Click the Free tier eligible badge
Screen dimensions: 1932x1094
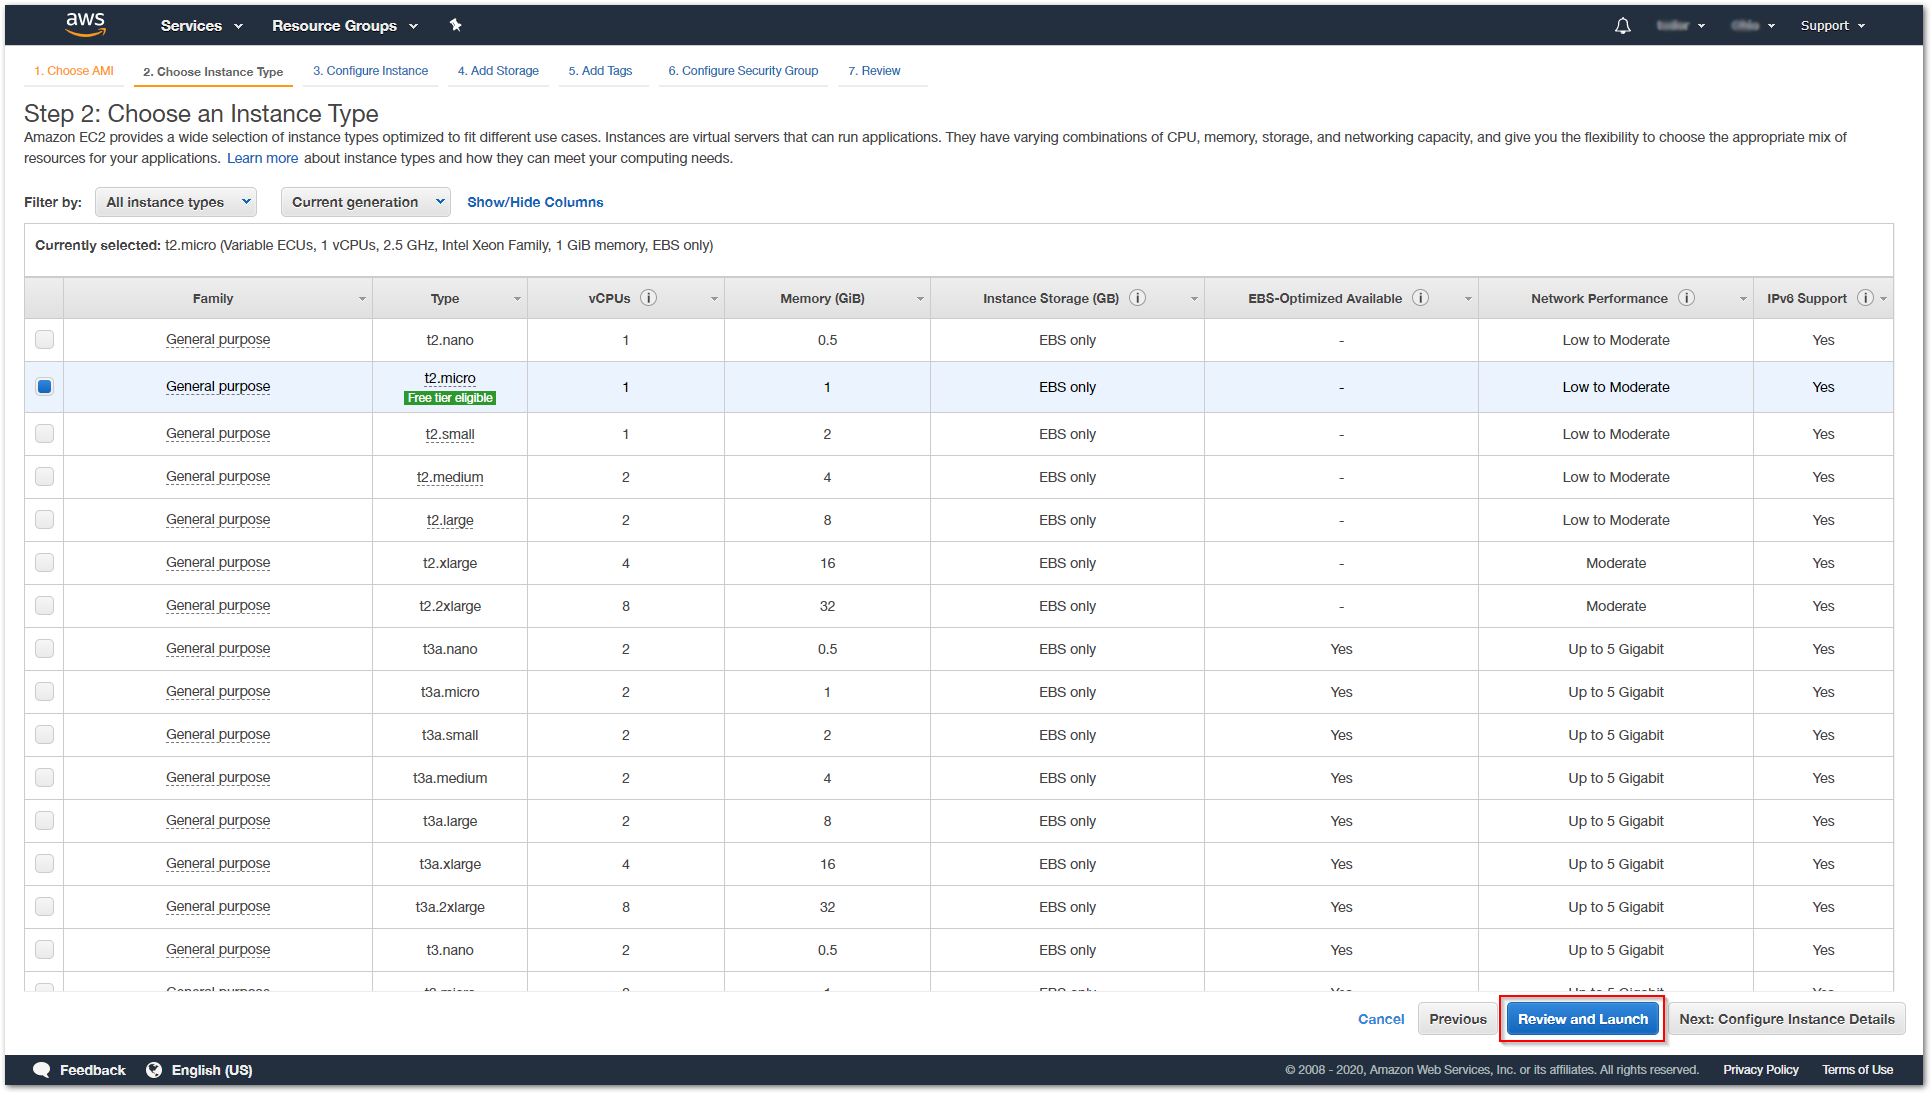click(450, 398)
